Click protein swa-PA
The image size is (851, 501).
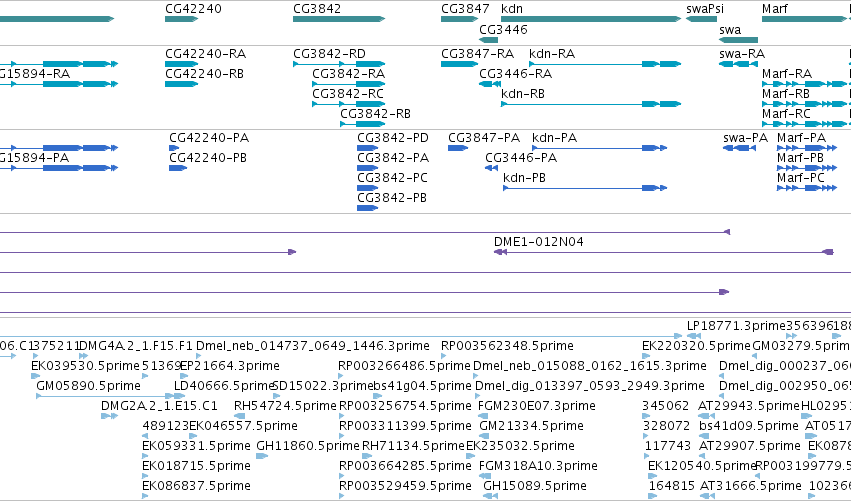click(x=746, y=138)
